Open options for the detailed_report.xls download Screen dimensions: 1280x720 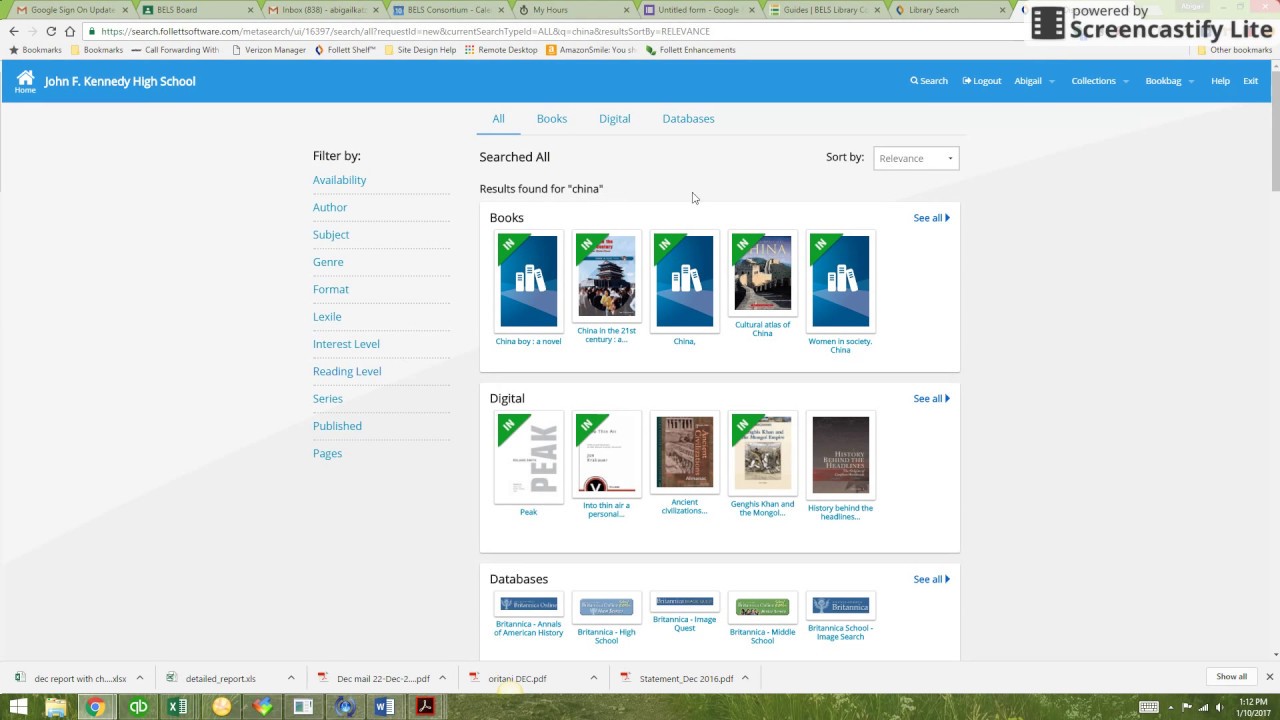click(x=291, y=678)
